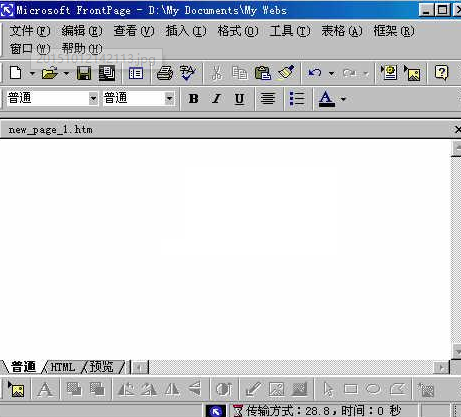The image size is (461, 417).
Task: Open the Redo history dropdown arrow
Action: coord(366,73)
